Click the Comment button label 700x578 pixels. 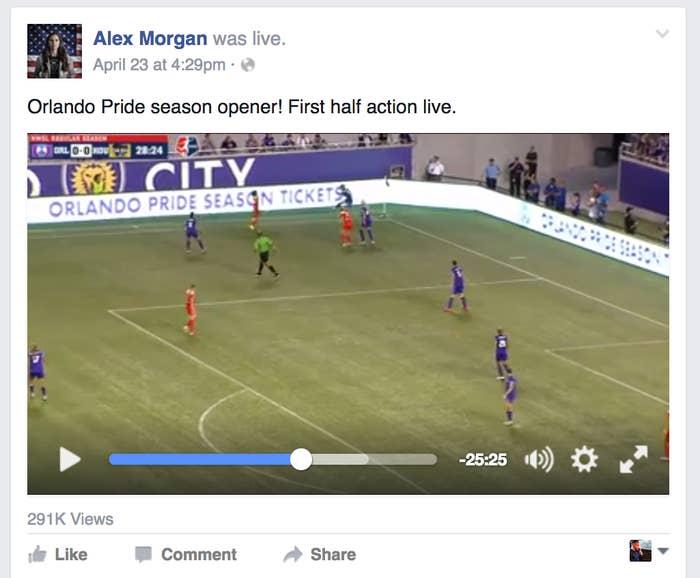199,554
